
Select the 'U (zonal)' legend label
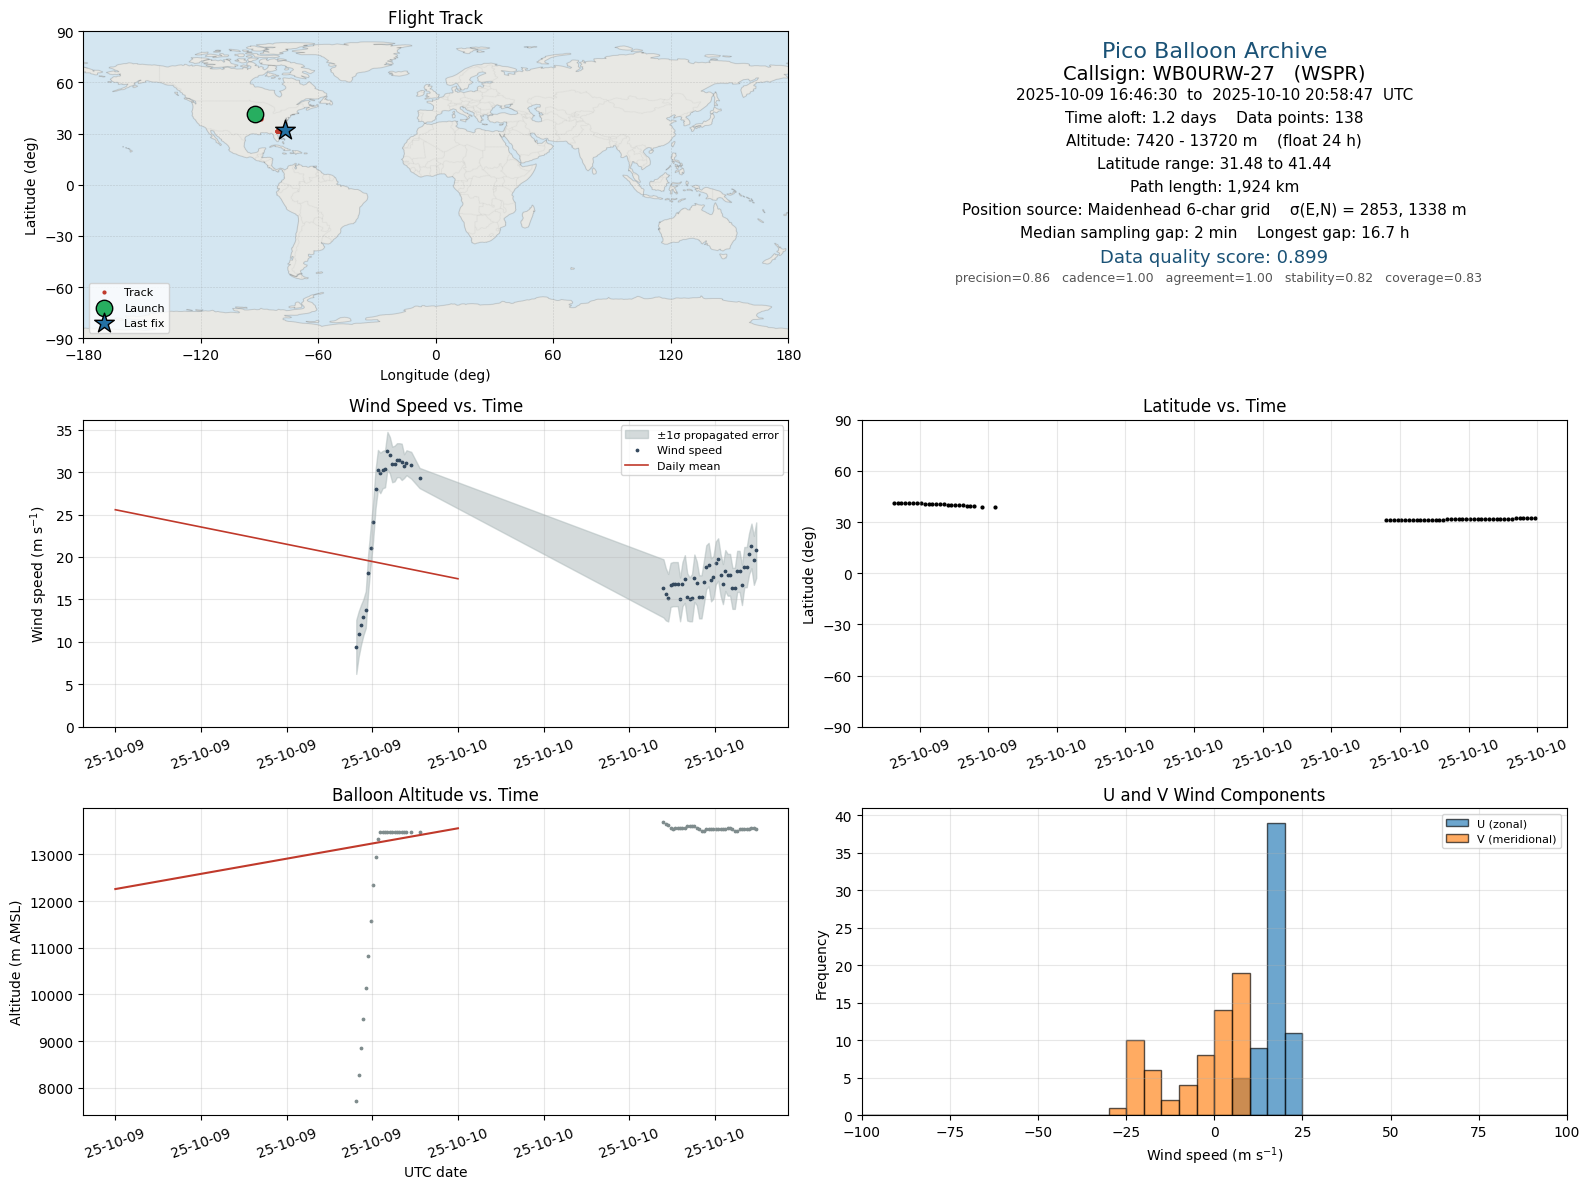coord(1502,824)
